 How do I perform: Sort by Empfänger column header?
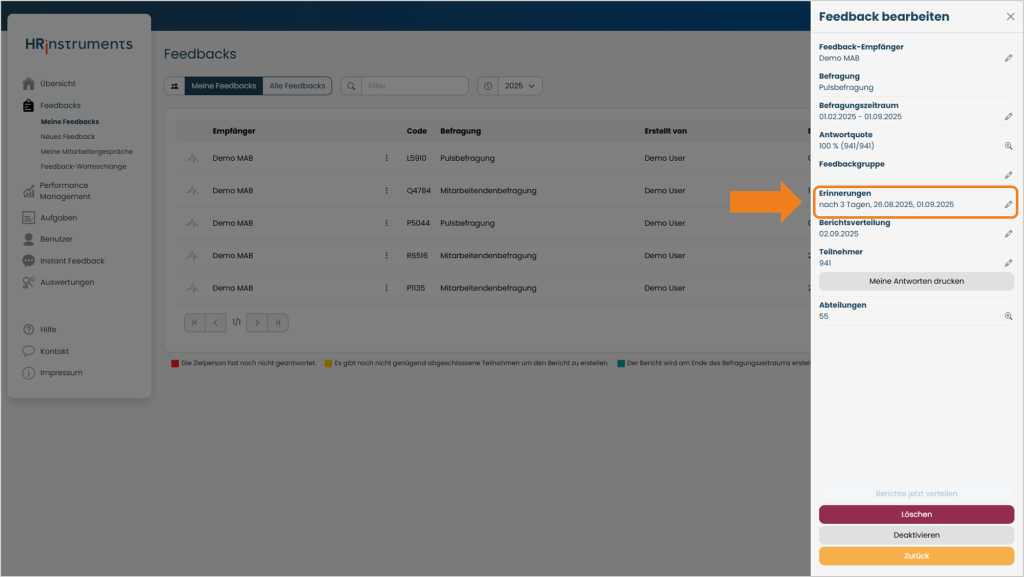(x=234, y=131)
